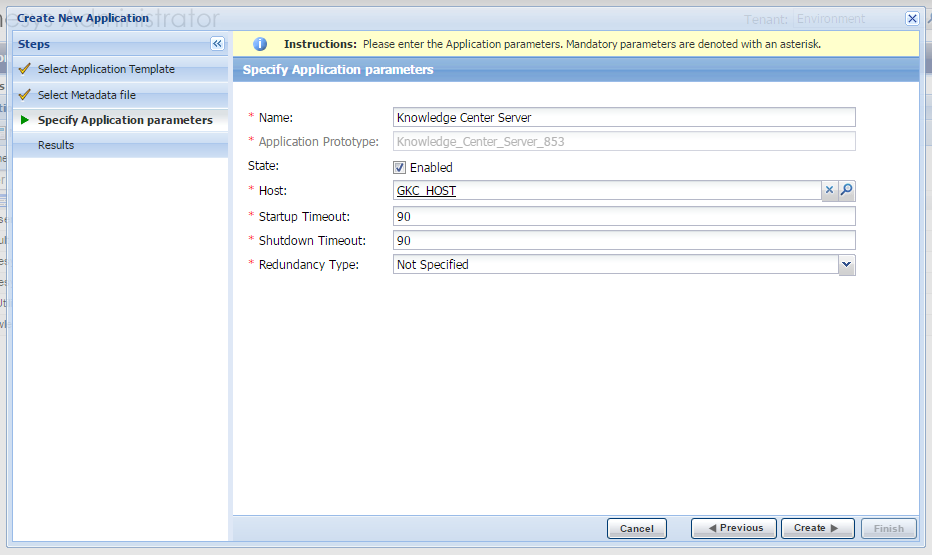
Task: Click the Previous button
Action: point(735,528)
